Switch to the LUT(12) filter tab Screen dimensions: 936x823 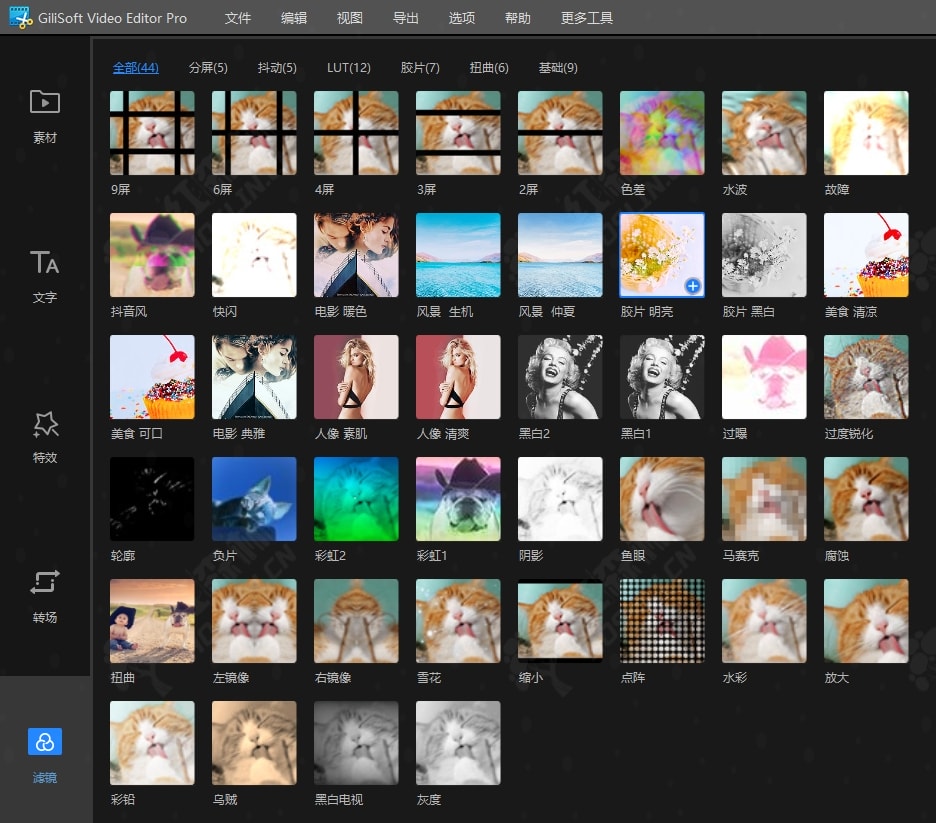pyautogui.click(x=348, y=68)
